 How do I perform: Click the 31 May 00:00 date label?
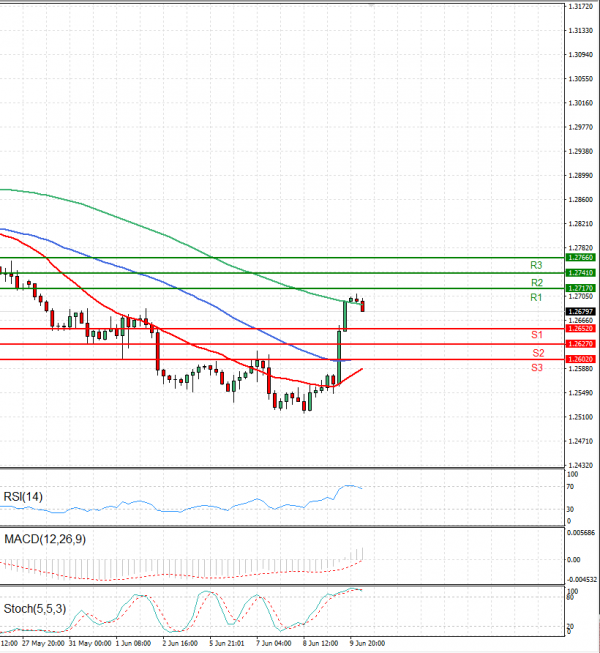point(90,643)
